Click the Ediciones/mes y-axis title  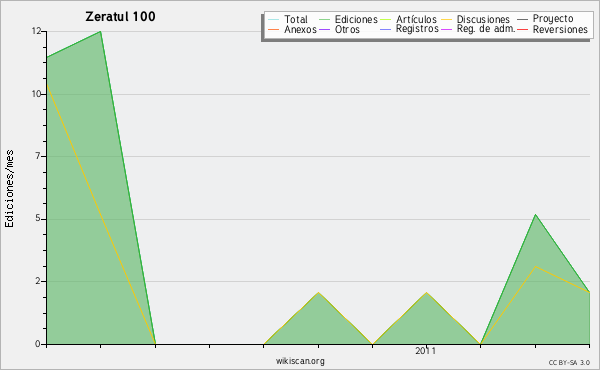point(9,189)
